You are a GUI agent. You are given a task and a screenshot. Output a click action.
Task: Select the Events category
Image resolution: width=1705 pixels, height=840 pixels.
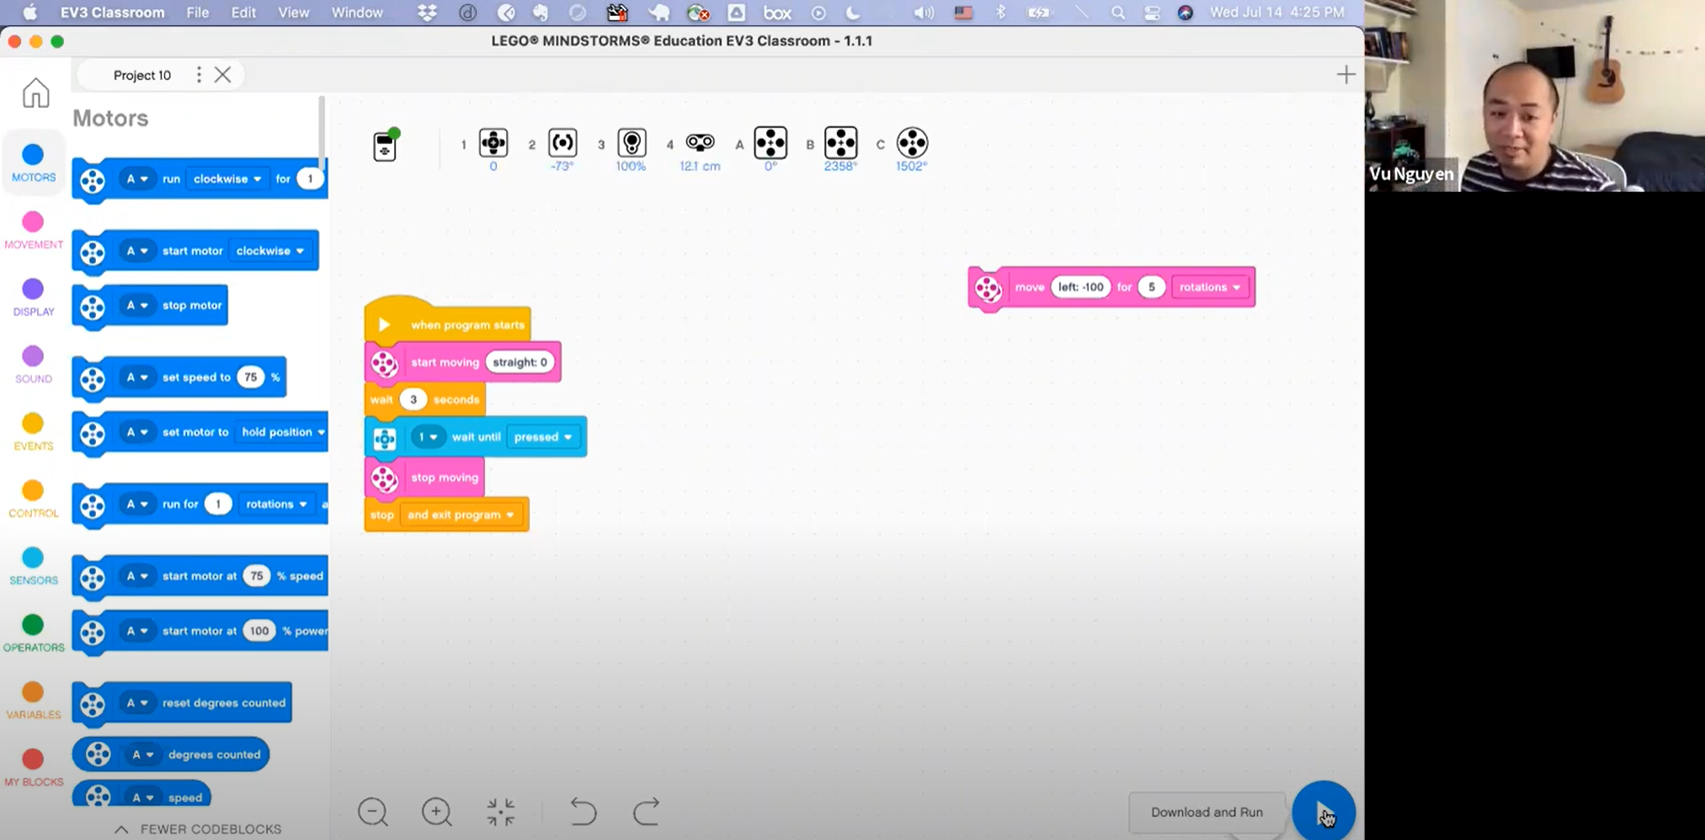coord(33,431)
